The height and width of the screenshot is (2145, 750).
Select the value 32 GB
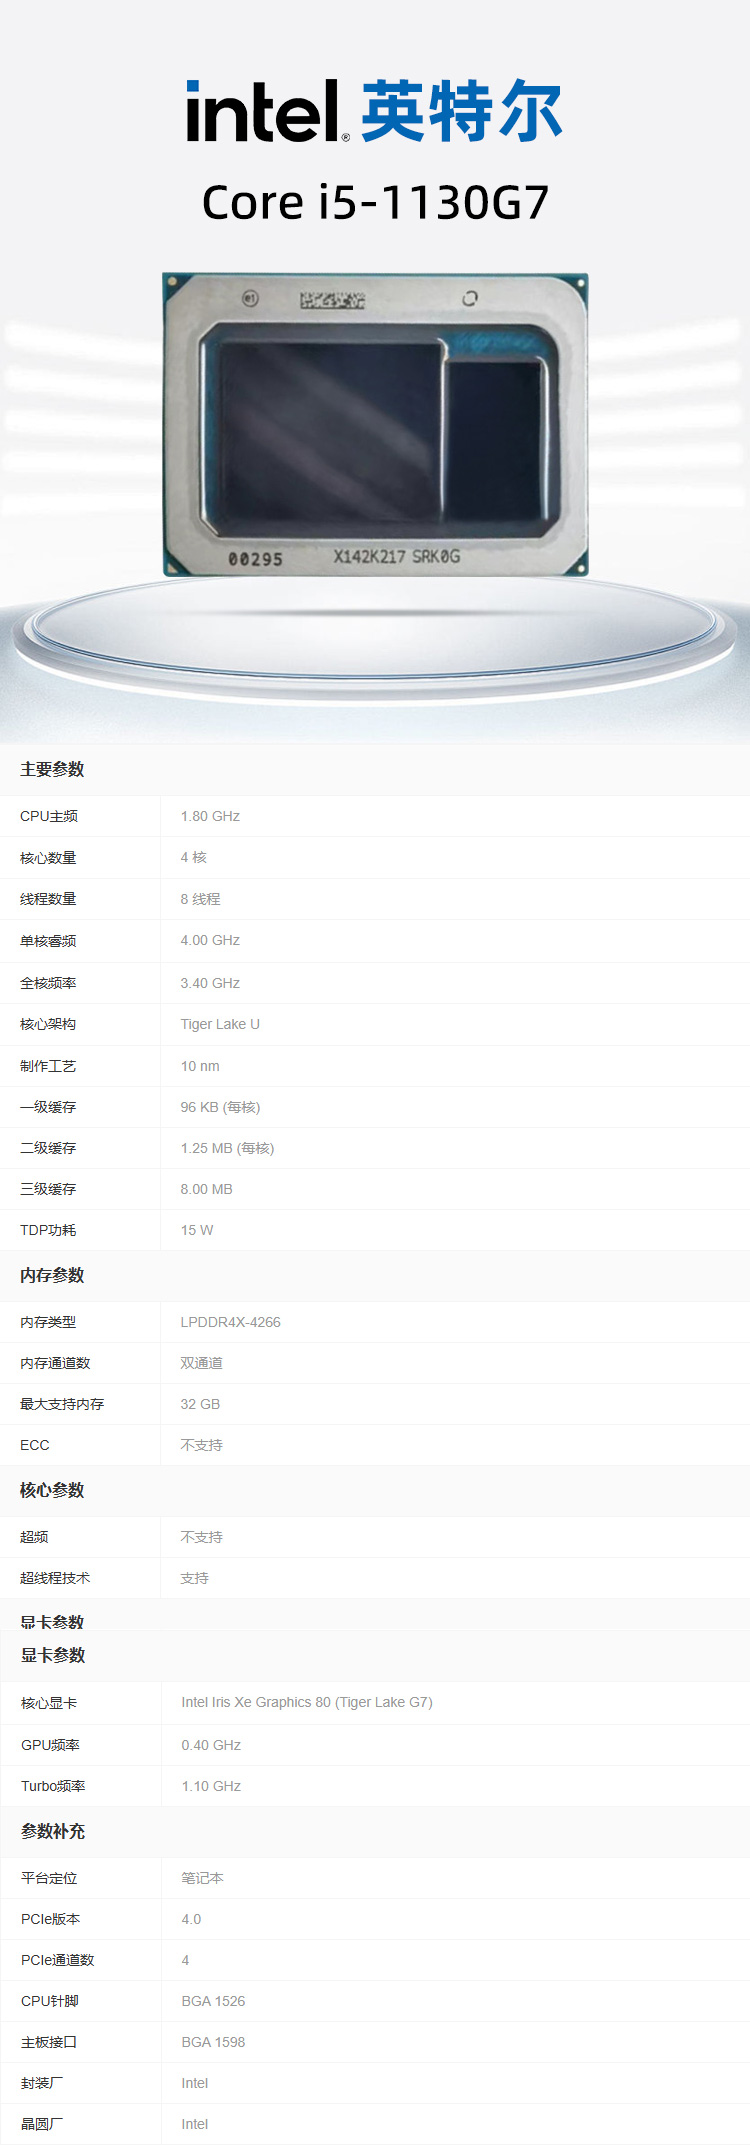click(200, 1404)
